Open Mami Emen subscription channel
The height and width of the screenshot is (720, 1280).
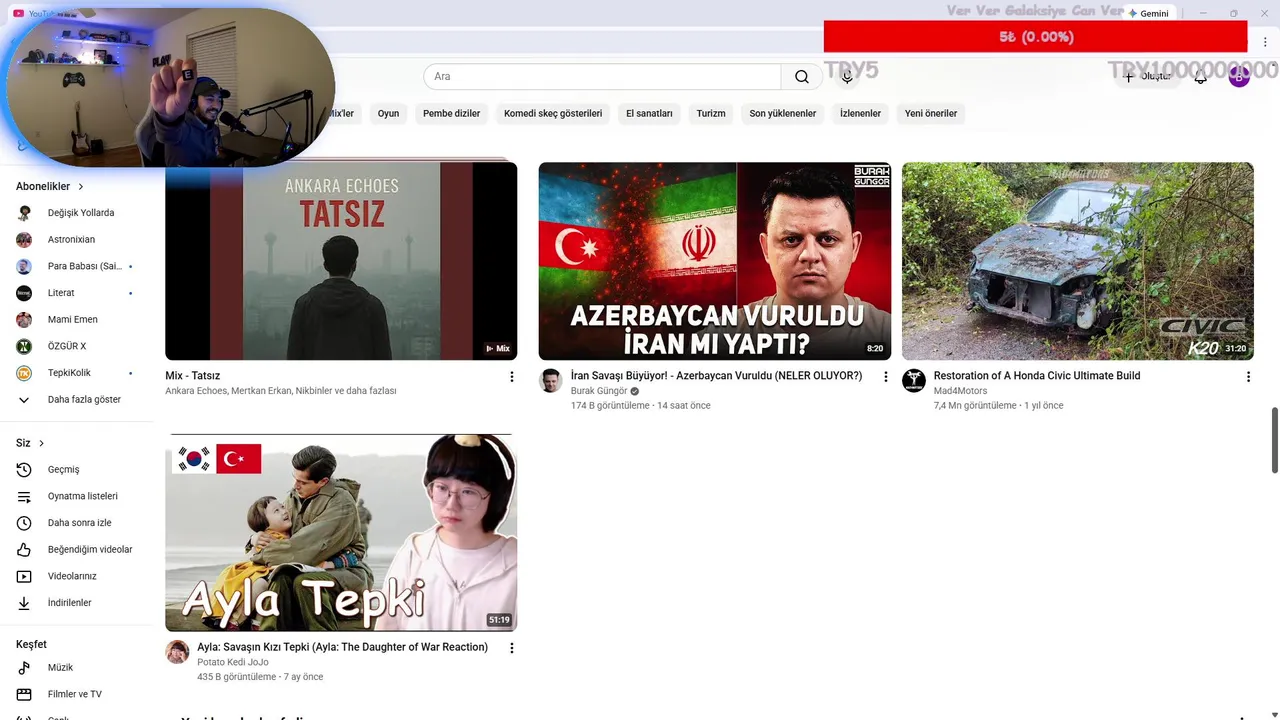(x=76, y=320)
